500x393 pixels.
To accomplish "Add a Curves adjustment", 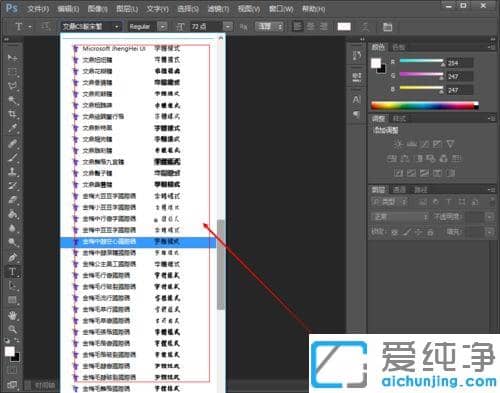I will [x=425, y=144].
